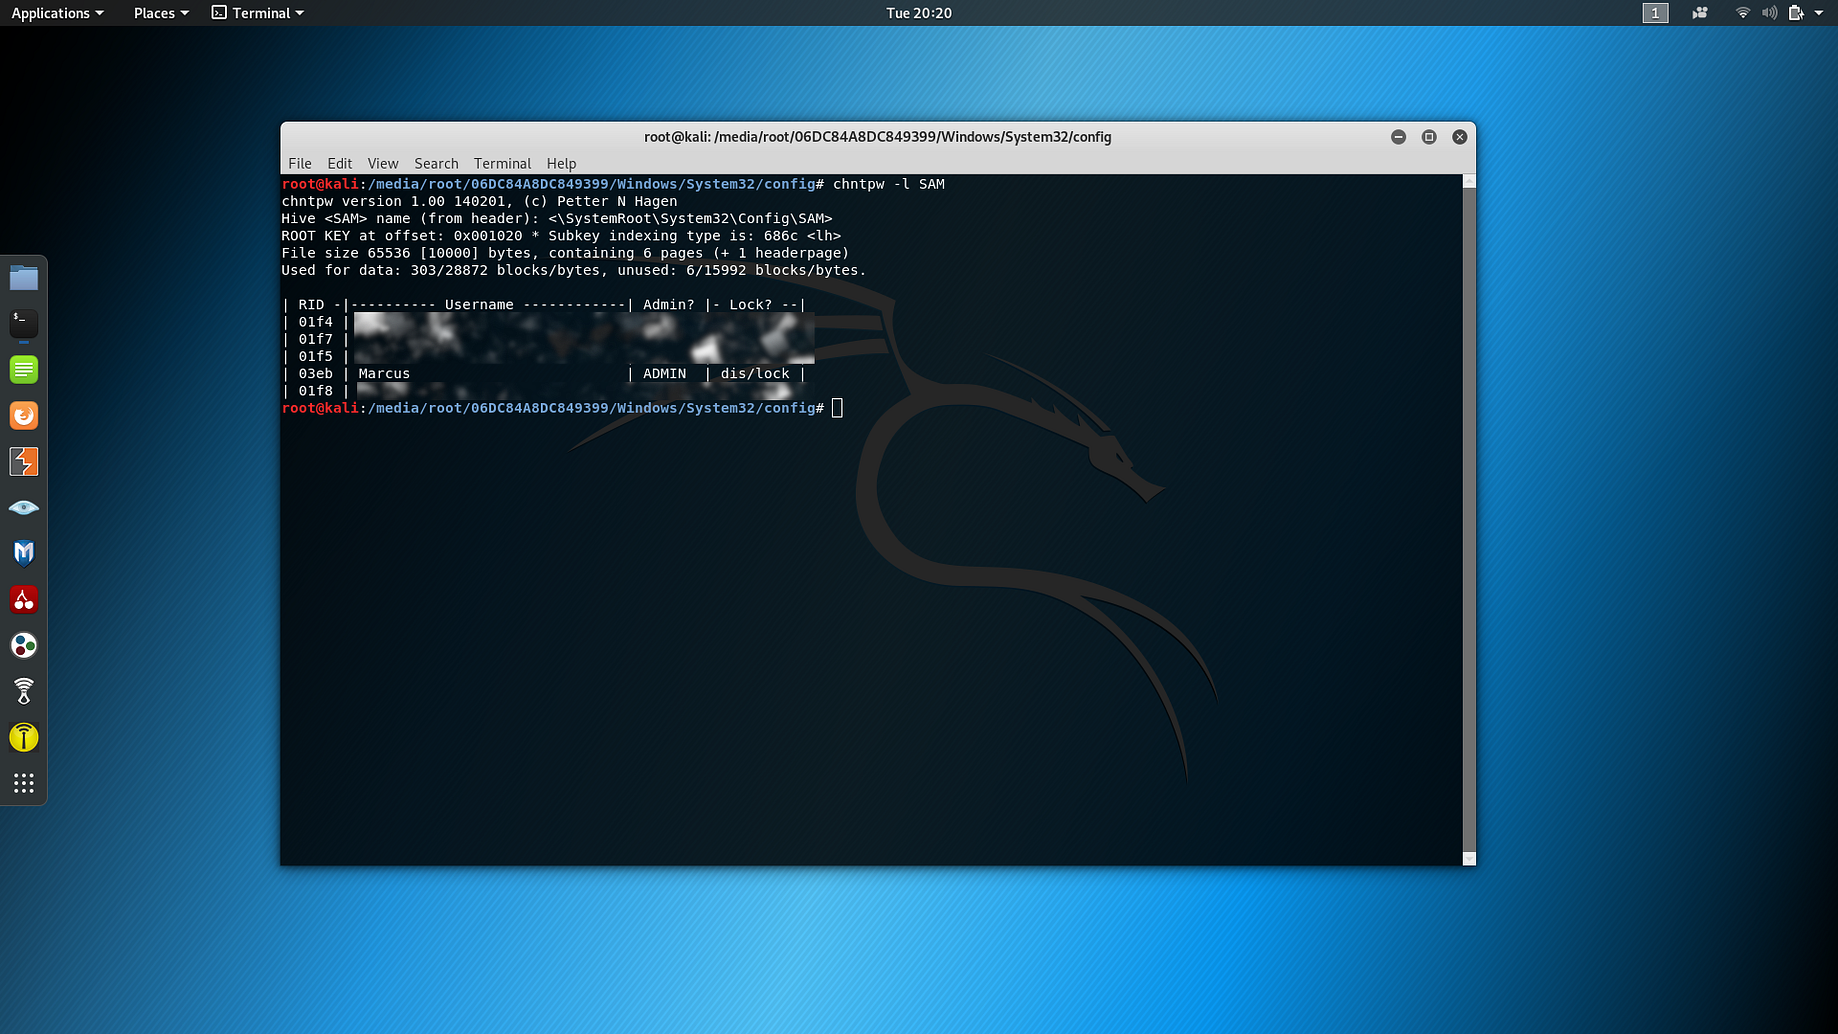Click the "Lock?" column header
This screenshot has height=1034, width=1838.
pyautogui.click(x=751, y=305)
